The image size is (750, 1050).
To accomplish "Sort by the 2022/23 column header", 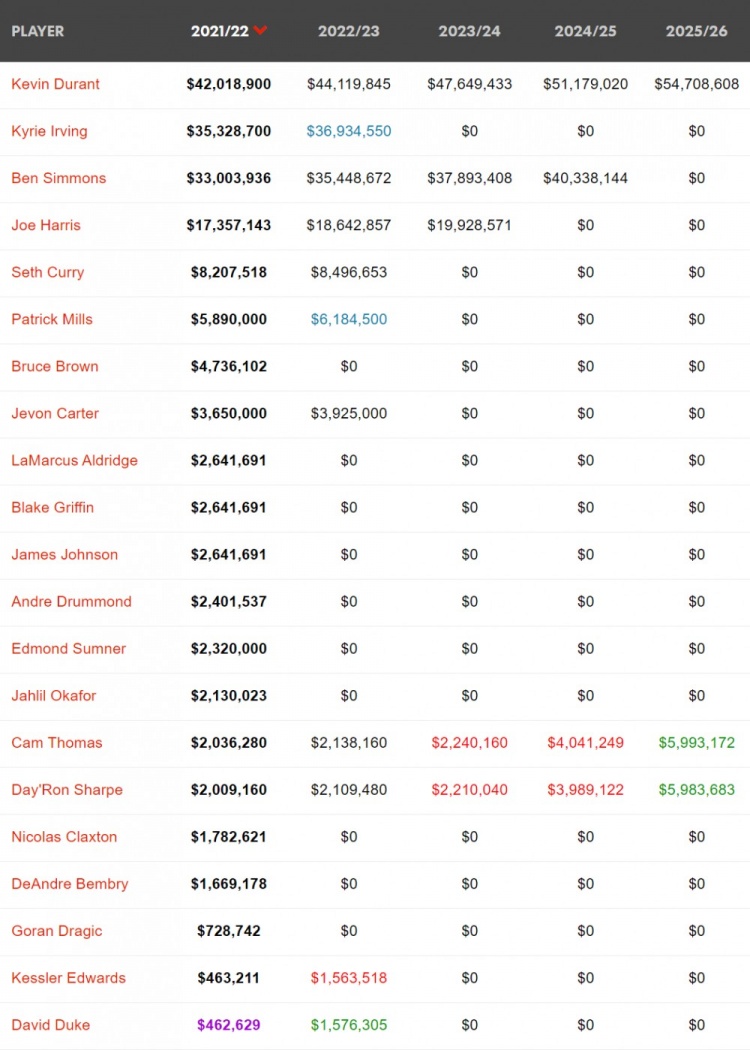I will 349,31.
